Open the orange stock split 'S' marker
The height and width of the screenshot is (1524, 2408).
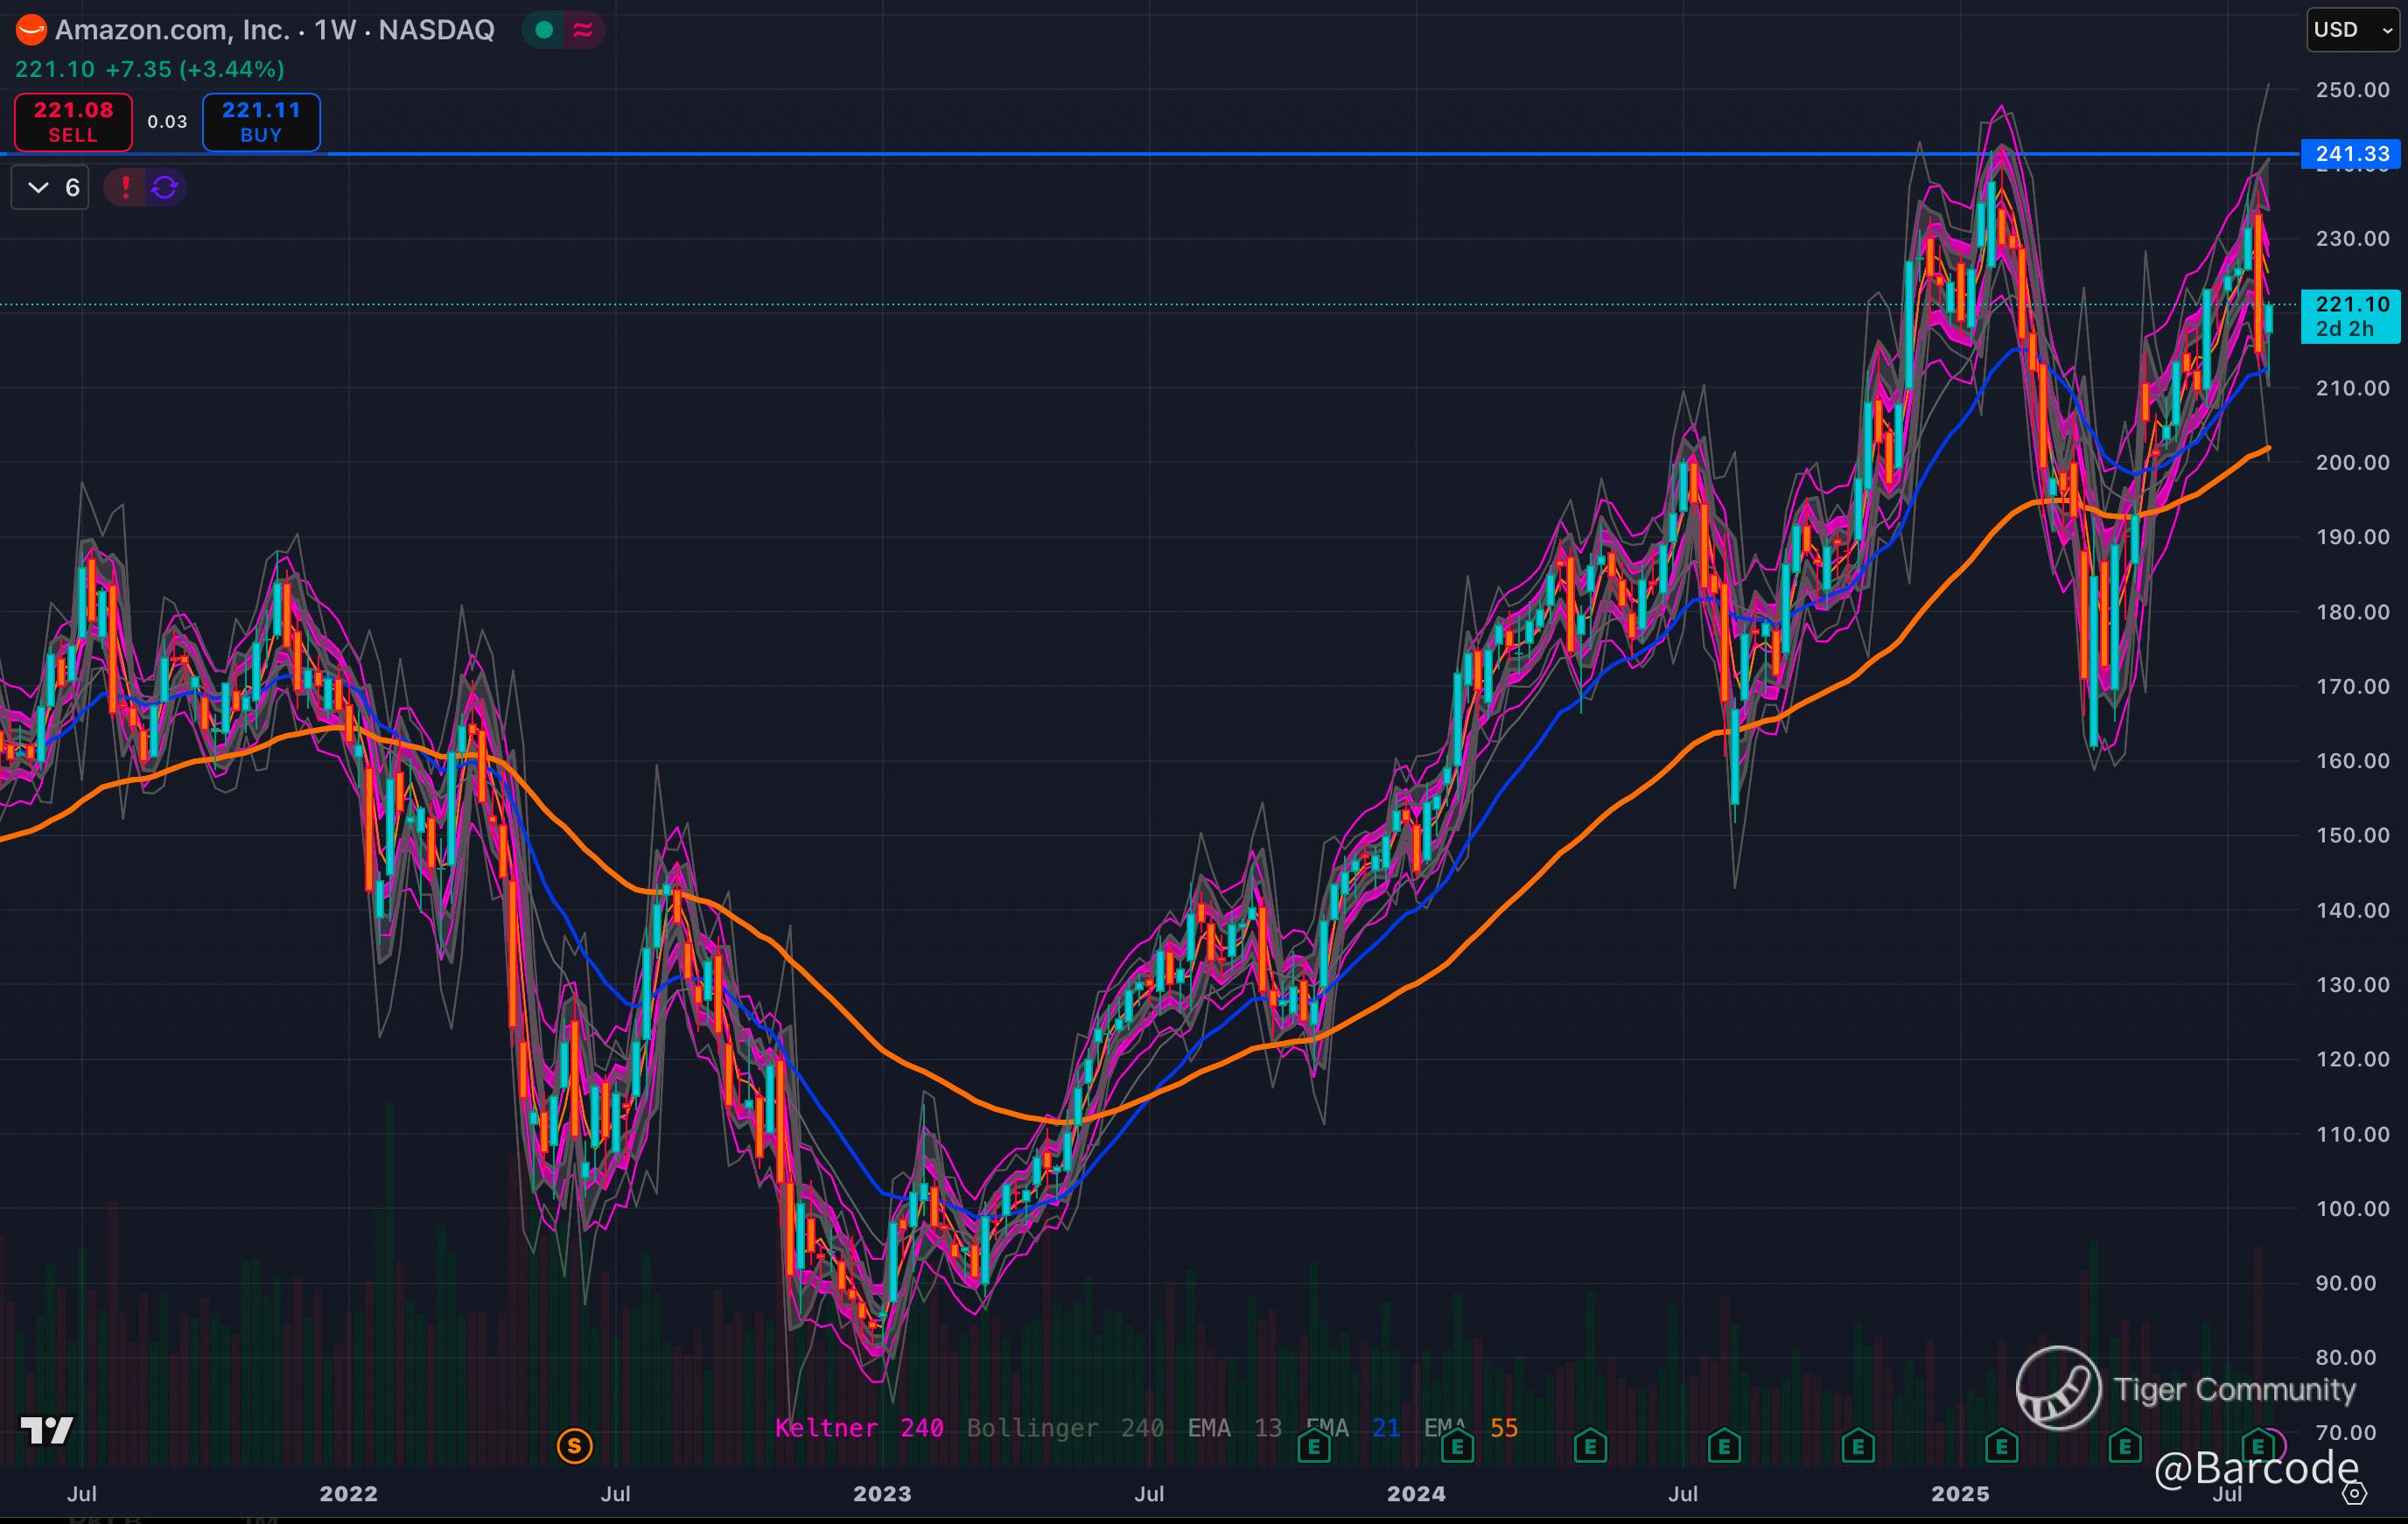pyautogui.click(x=574, y=1445)
